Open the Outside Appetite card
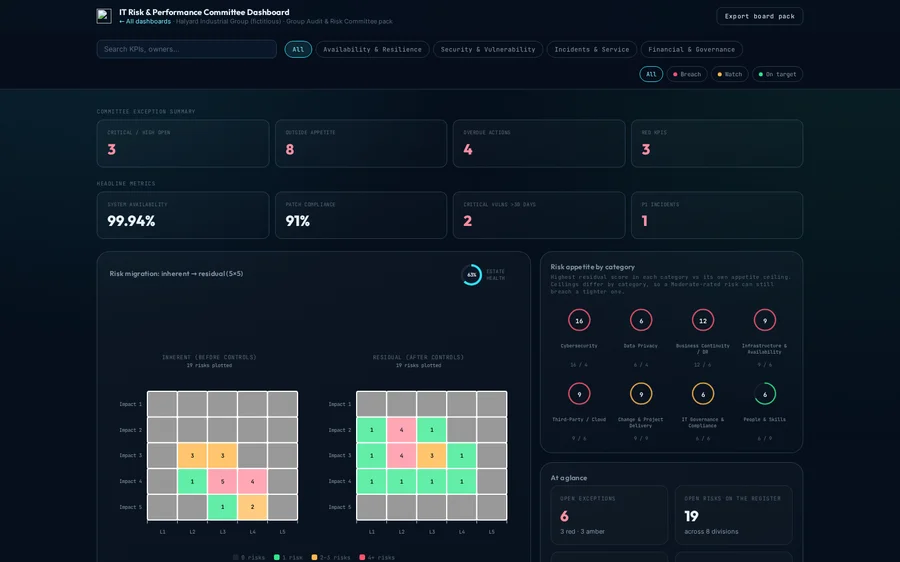Screen dimensions: 900x562 (361, 144)
